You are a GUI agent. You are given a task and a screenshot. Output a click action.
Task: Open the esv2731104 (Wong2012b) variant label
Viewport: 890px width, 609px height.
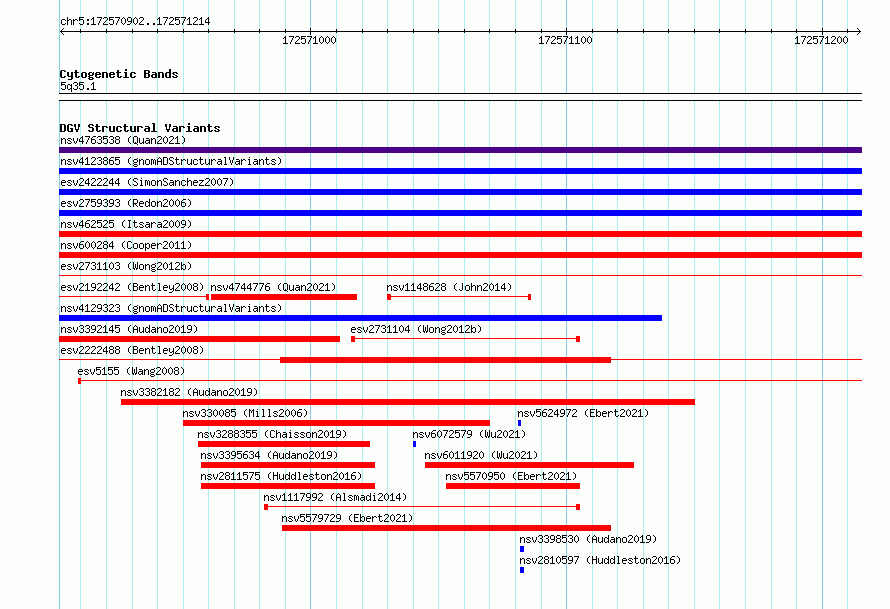(416, 329)
